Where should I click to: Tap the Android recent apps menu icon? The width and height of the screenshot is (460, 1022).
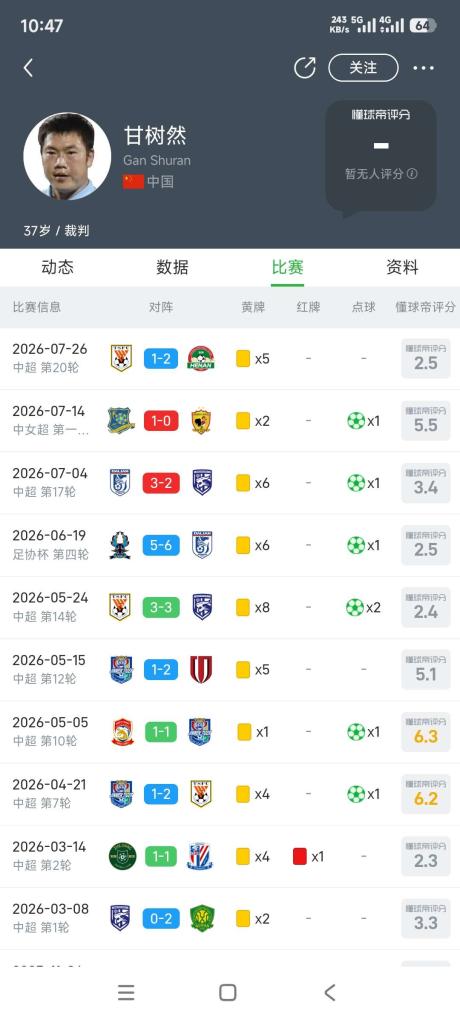click(126, 992)
